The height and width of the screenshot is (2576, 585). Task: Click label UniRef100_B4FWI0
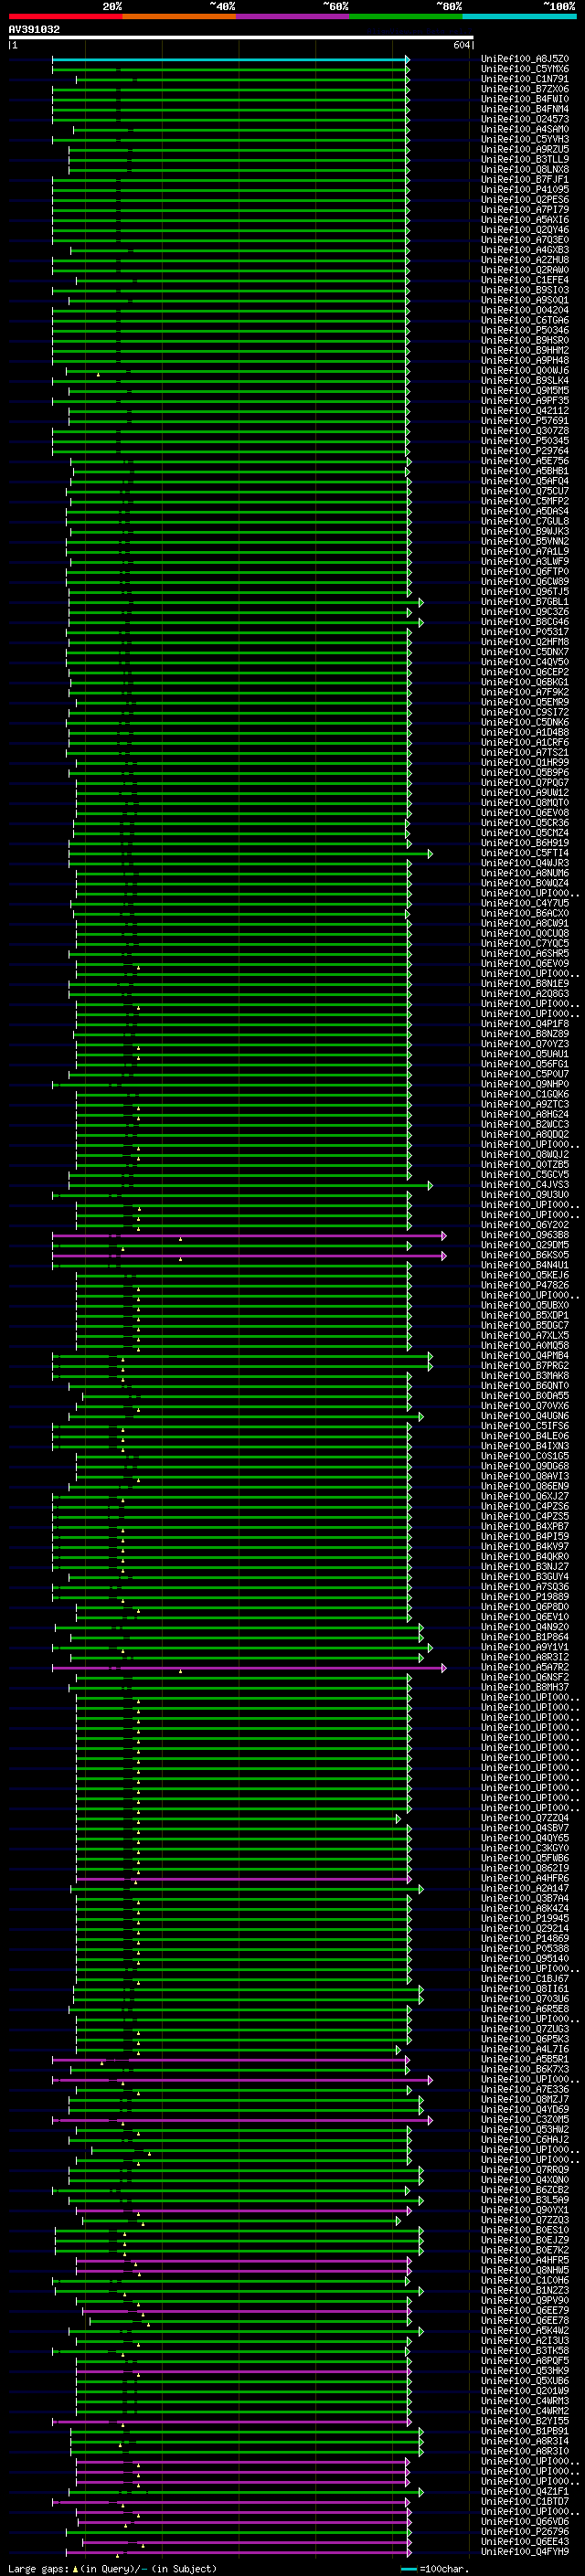point(525,99)
